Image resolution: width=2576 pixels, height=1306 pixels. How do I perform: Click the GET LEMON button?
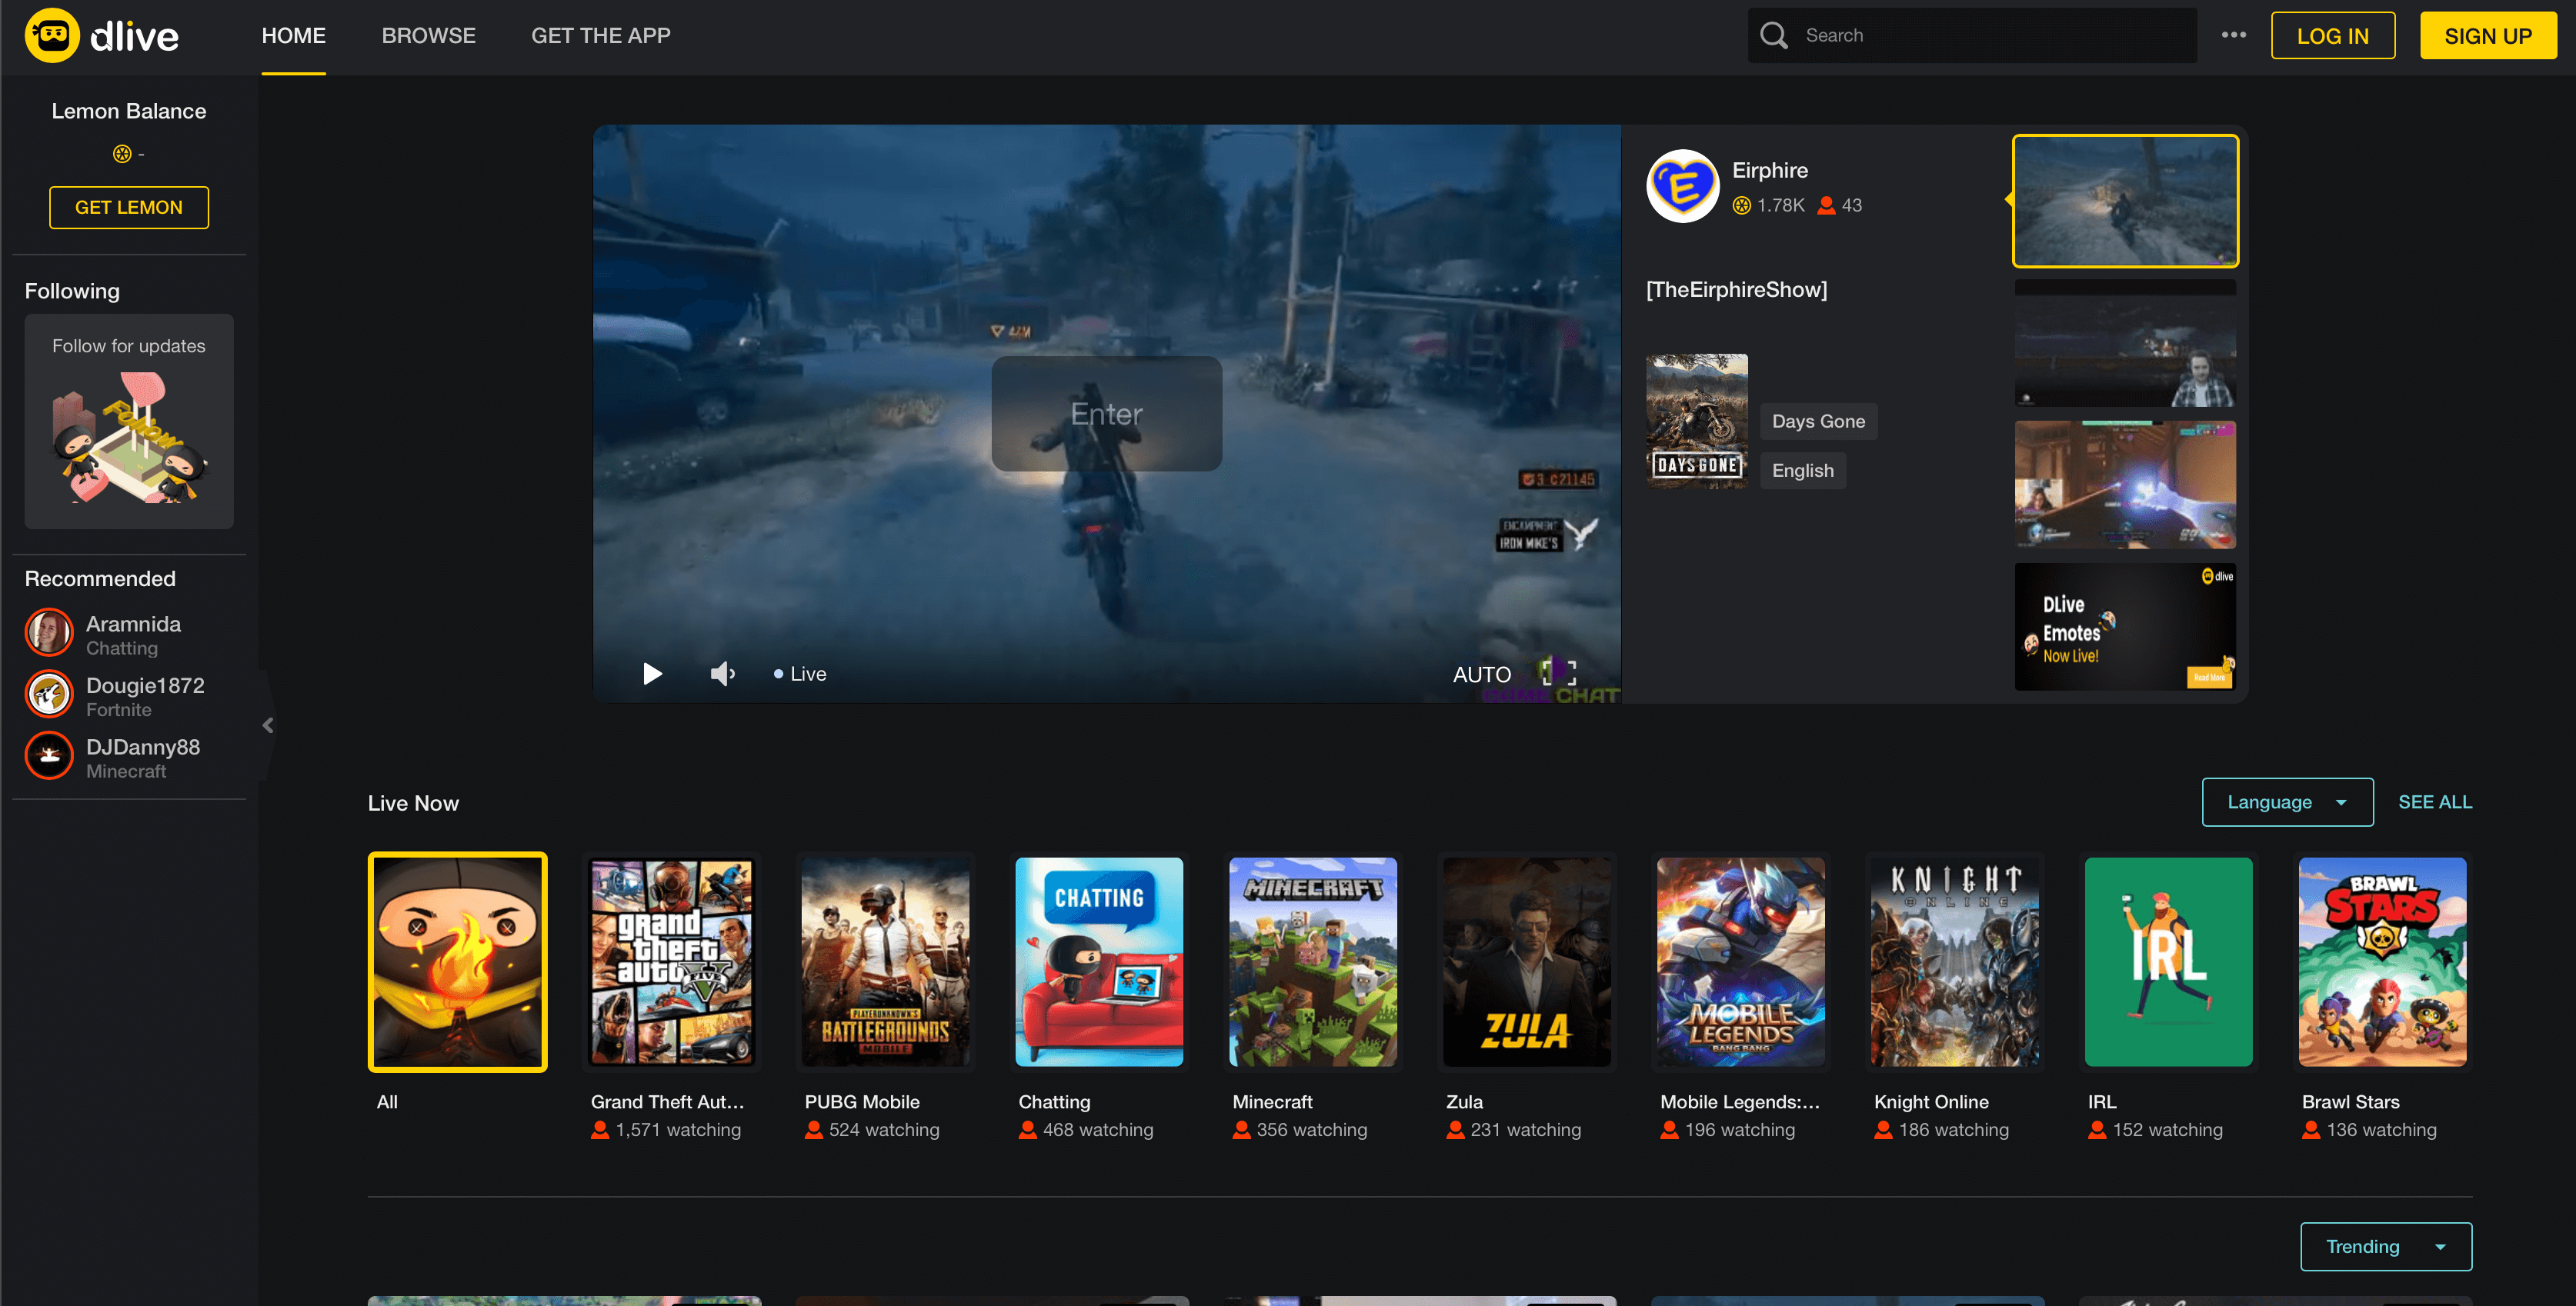coord(129,207)
